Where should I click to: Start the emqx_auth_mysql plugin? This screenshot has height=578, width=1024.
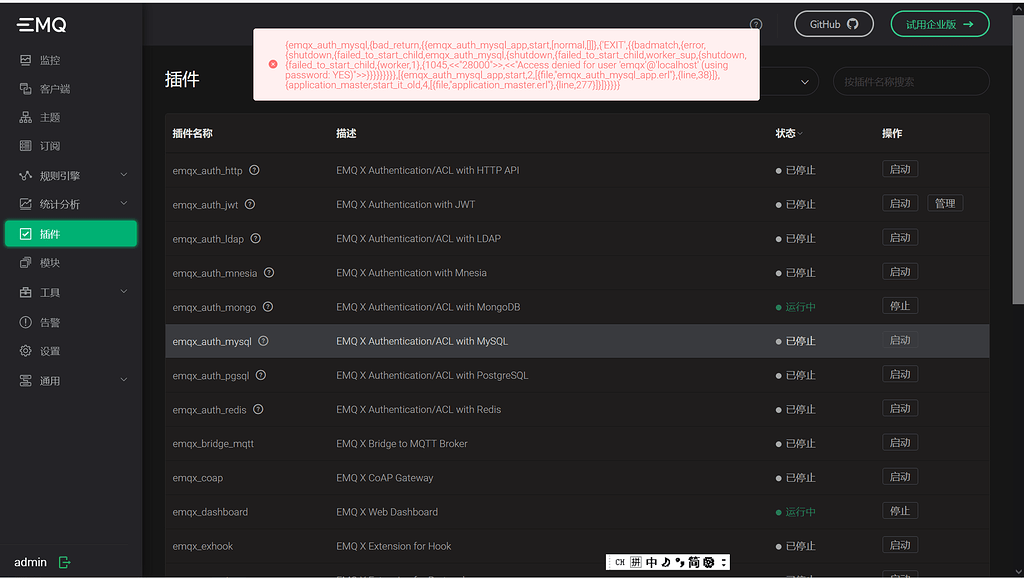pos(899,340)
